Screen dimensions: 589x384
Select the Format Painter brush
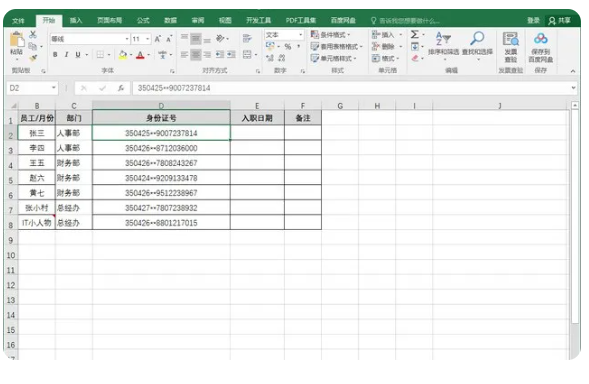33,57
